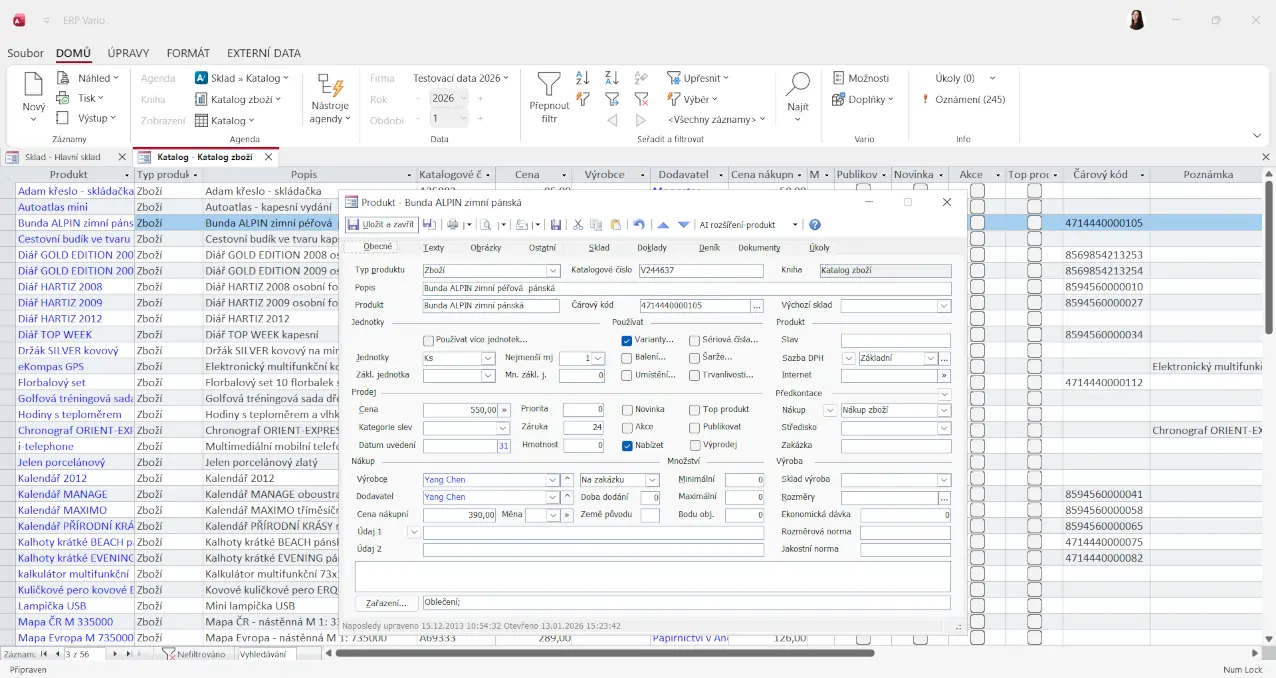1276x678 pixels.
Task: Switch to the Obrázky tab
Action: pyautogui.click(x=486, y=247)
